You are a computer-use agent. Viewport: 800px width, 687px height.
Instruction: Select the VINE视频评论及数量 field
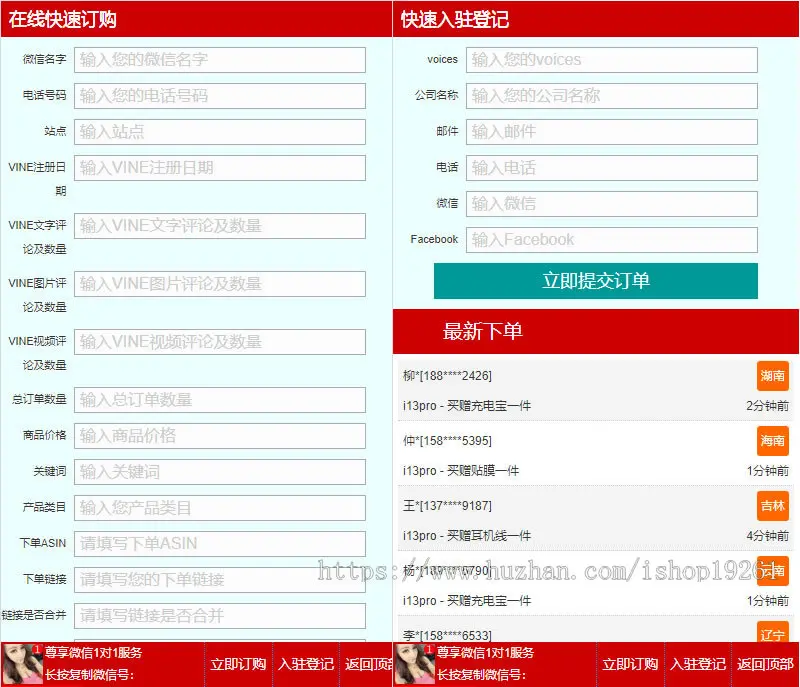220,342
